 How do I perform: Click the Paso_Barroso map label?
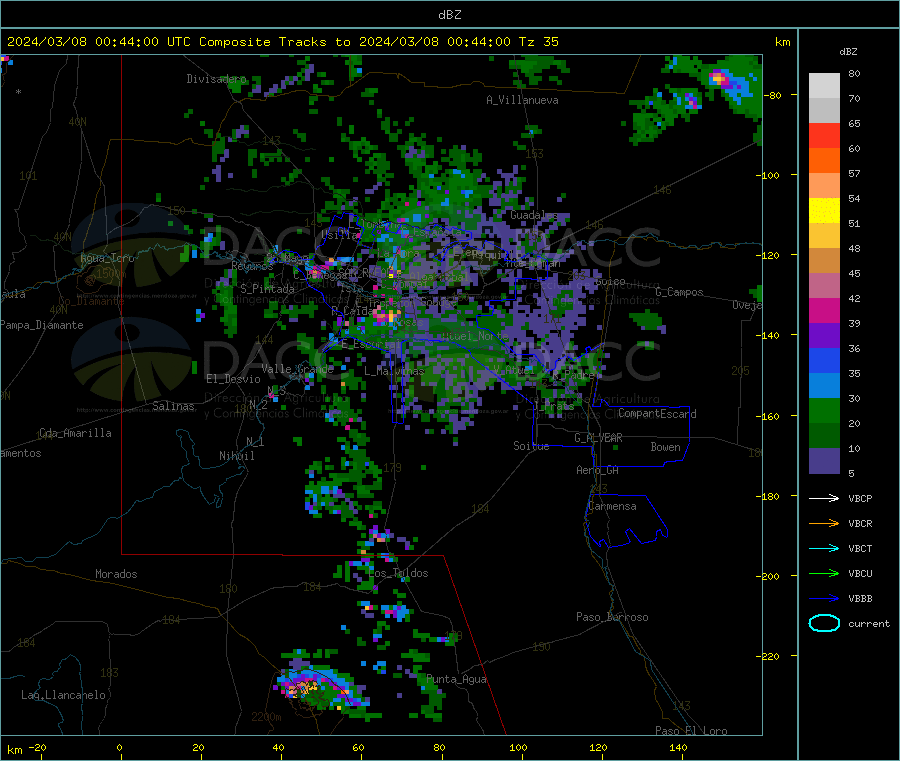[612, 617]
